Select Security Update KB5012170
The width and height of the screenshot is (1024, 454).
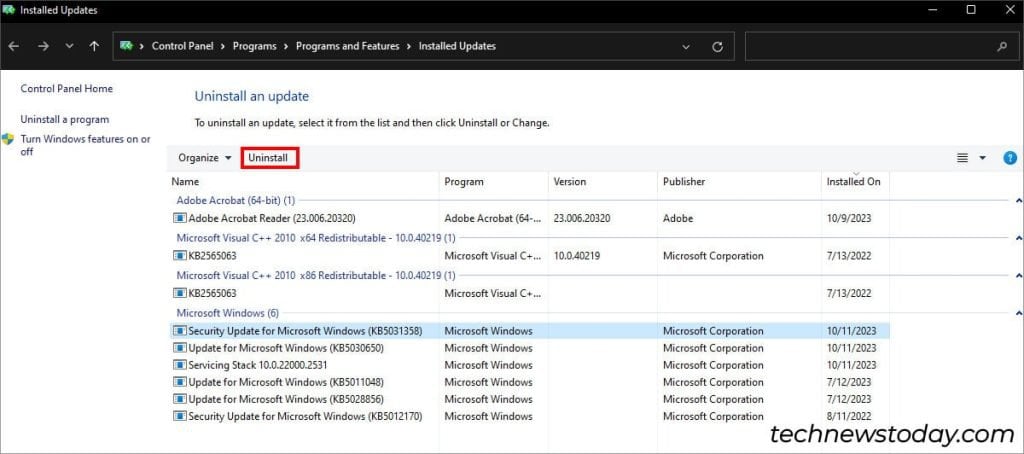tap(529, 416)
